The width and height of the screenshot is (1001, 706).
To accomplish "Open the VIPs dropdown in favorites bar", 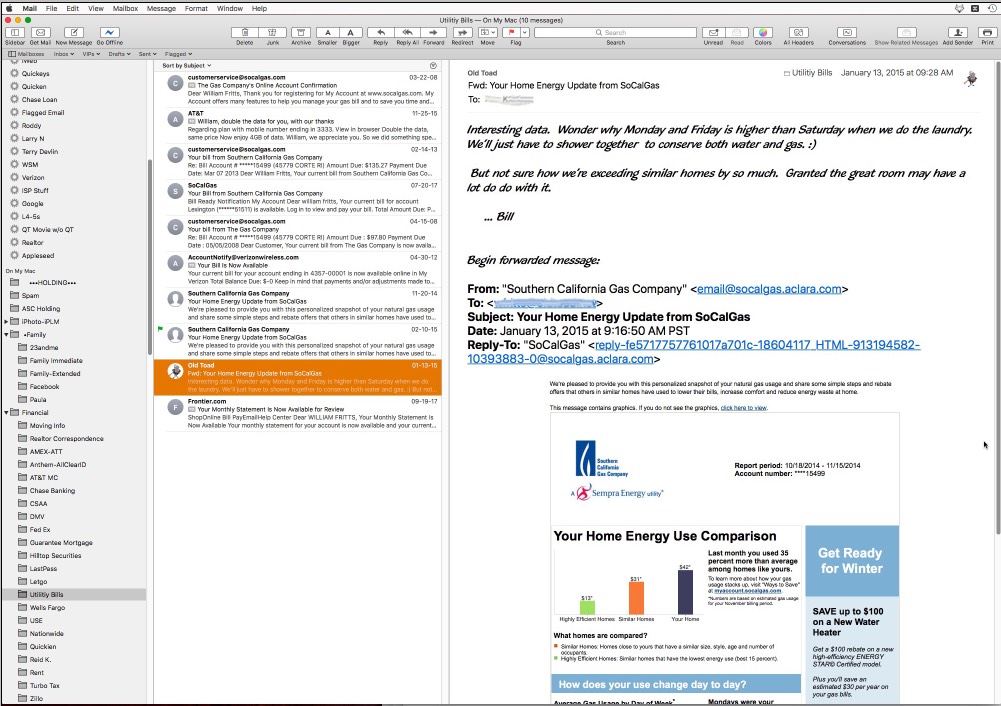I will point(91,54).
